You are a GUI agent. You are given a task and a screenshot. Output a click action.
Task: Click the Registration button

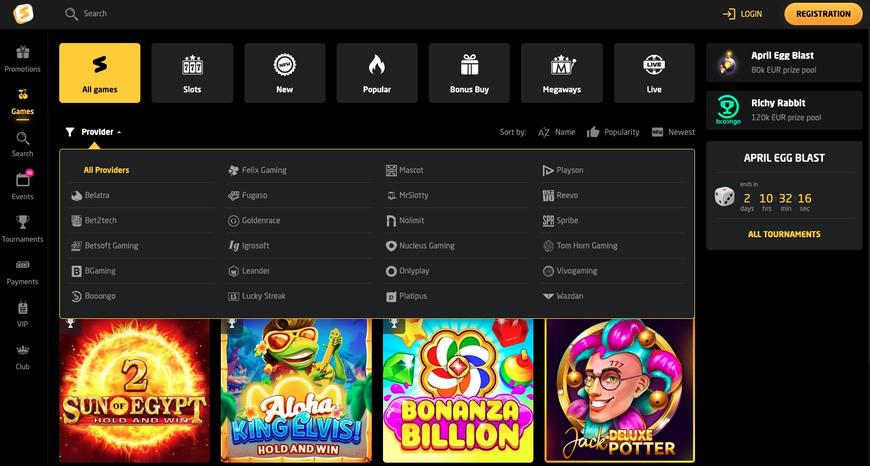pyautogui.click(x=823, y=14)
